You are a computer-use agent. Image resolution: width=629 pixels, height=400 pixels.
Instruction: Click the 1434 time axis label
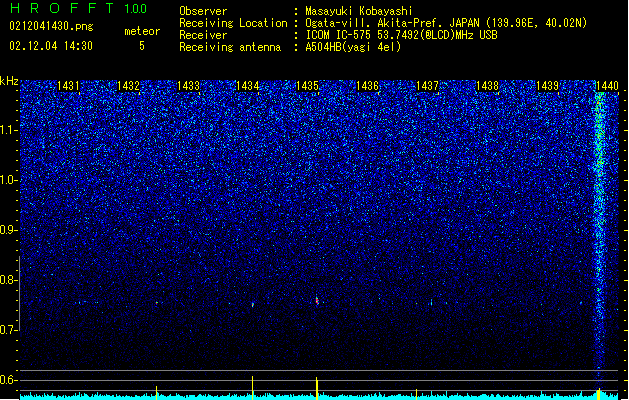click(x=248, y=86)
